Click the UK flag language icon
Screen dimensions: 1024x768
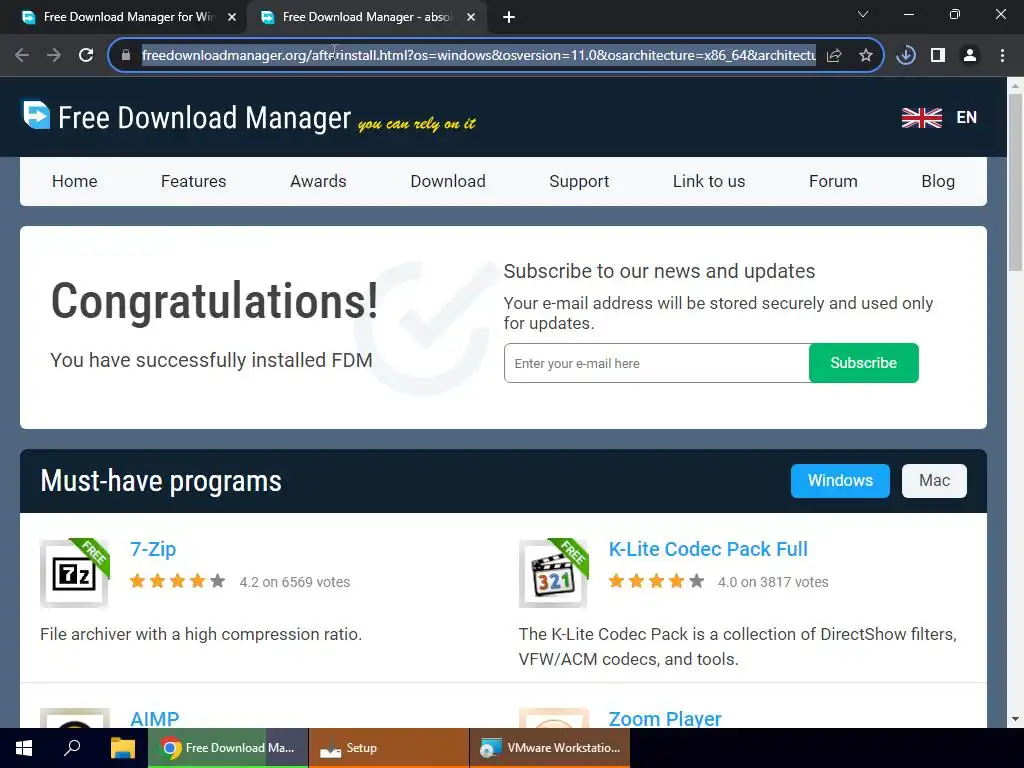coord(921,118)
